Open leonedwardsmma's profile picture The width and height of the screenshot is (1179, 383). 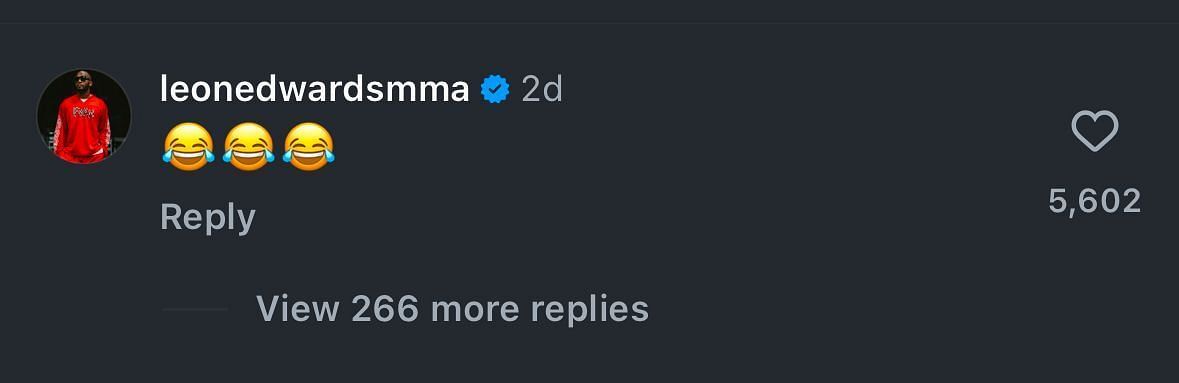pyautogui.click(x=83, y=116)
